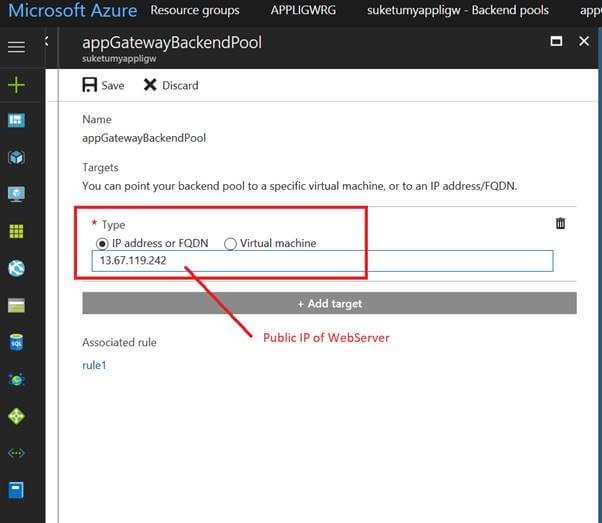Screen dimensions: 602x523
Task: Open the All resources grid icon
Action: (16, 231)
